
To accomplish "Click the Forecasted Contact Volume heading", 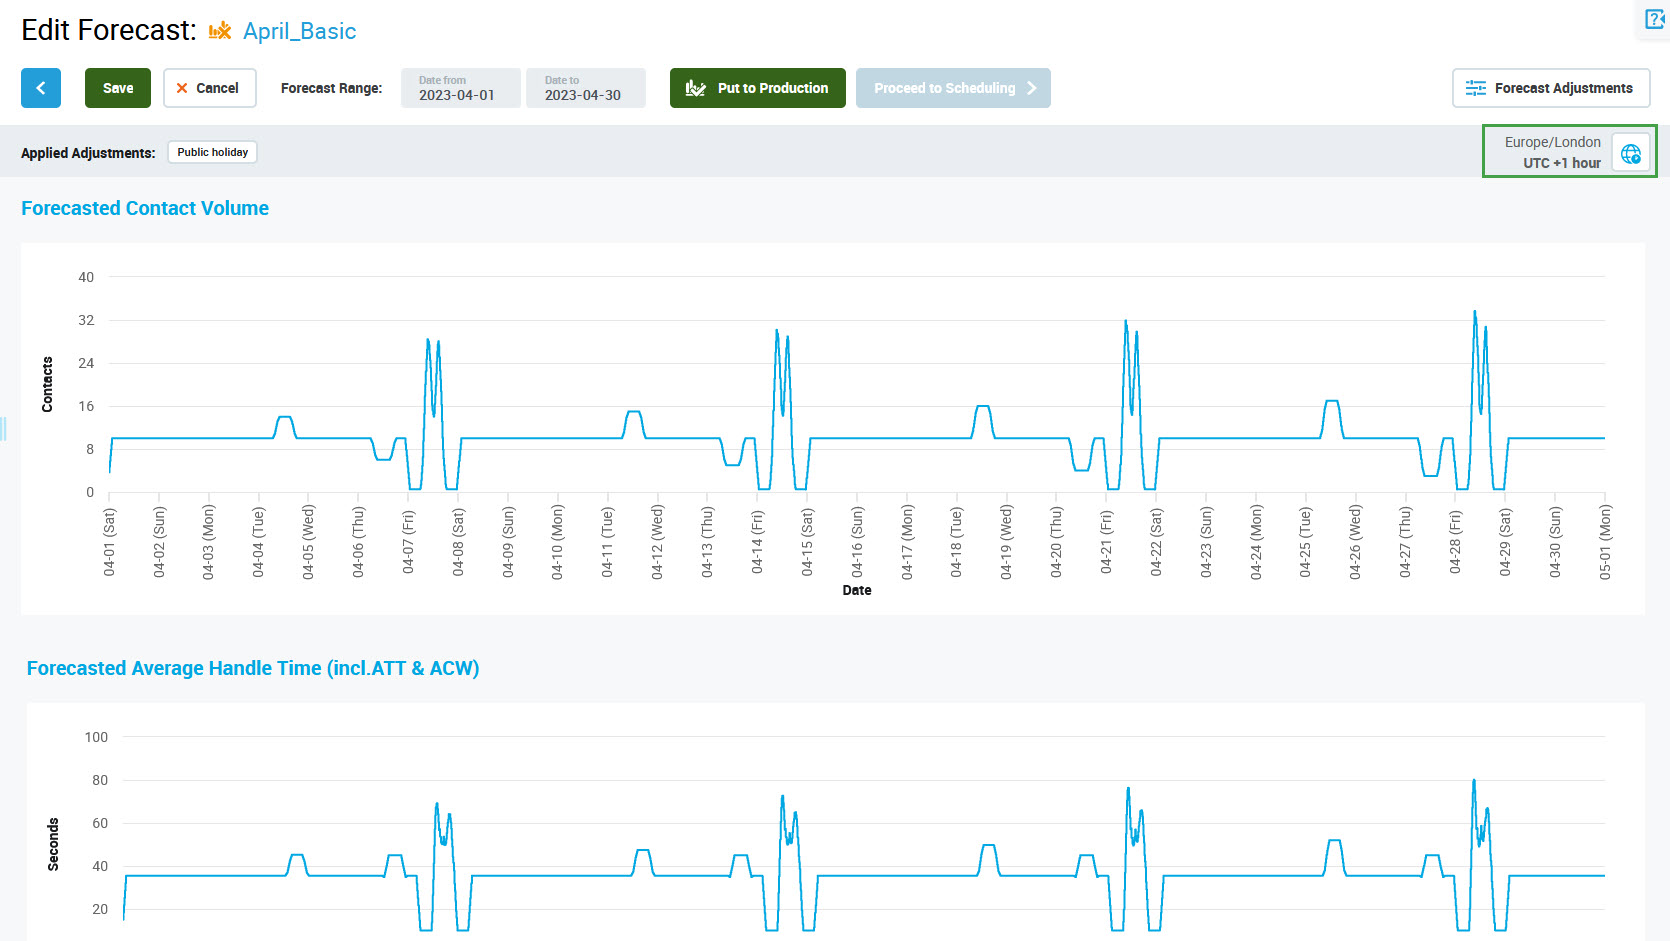I will (x=145, y=208).
